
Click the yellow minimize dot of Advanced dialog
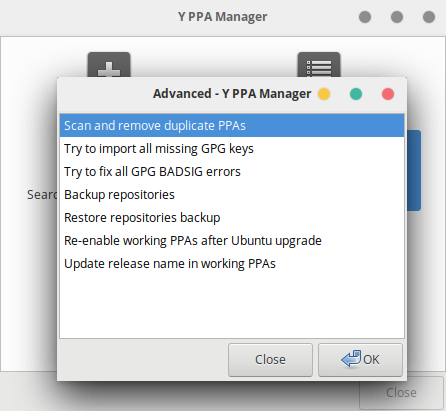tap(324, 94)
